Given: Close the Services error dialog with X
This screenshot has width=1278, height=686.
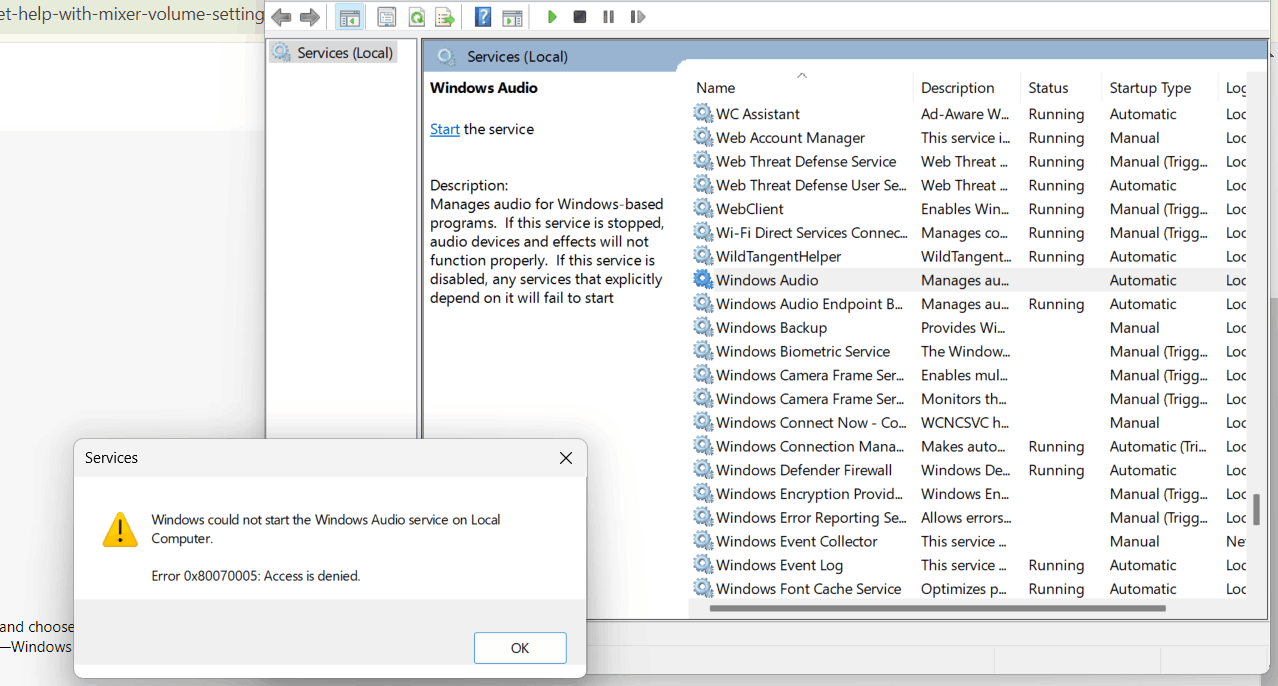Looking at the screenshot, I should 566,458.
